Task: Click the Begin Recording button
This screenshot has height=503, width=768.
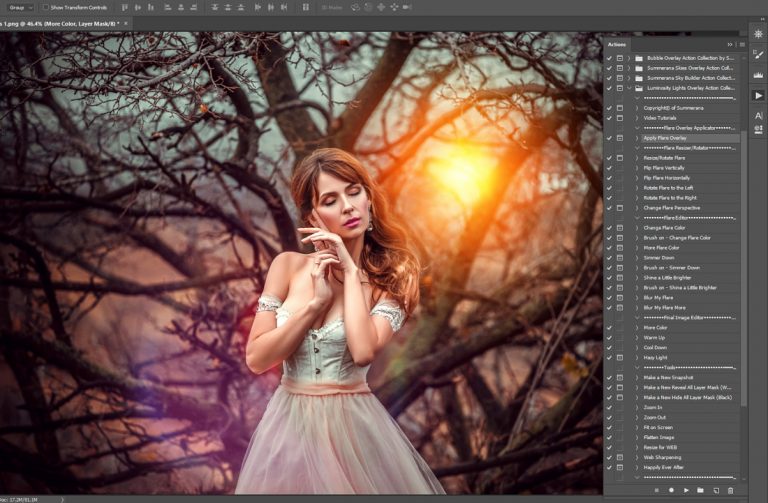Action: (x=670, y=490)
